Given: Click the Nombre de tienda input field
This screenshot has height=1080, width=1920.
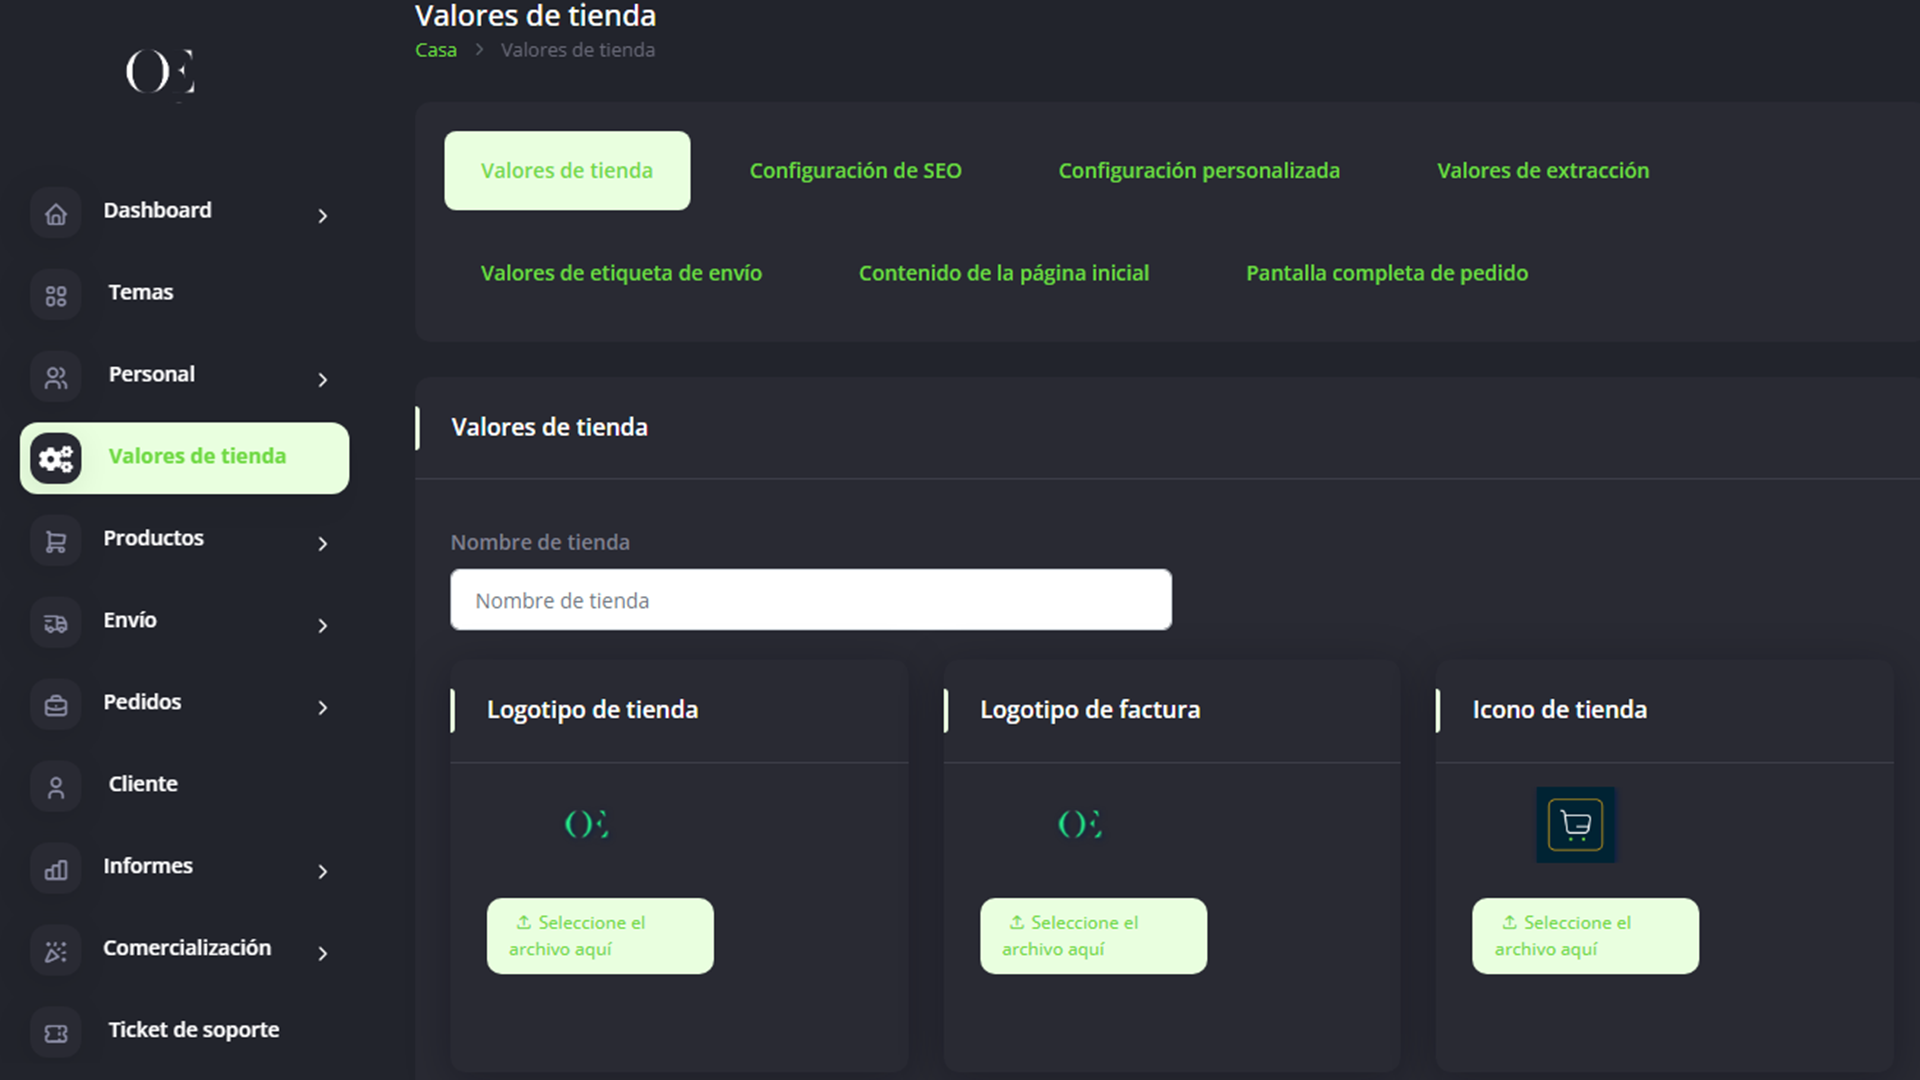Looking at the screenshot, I should pos(810,600).
